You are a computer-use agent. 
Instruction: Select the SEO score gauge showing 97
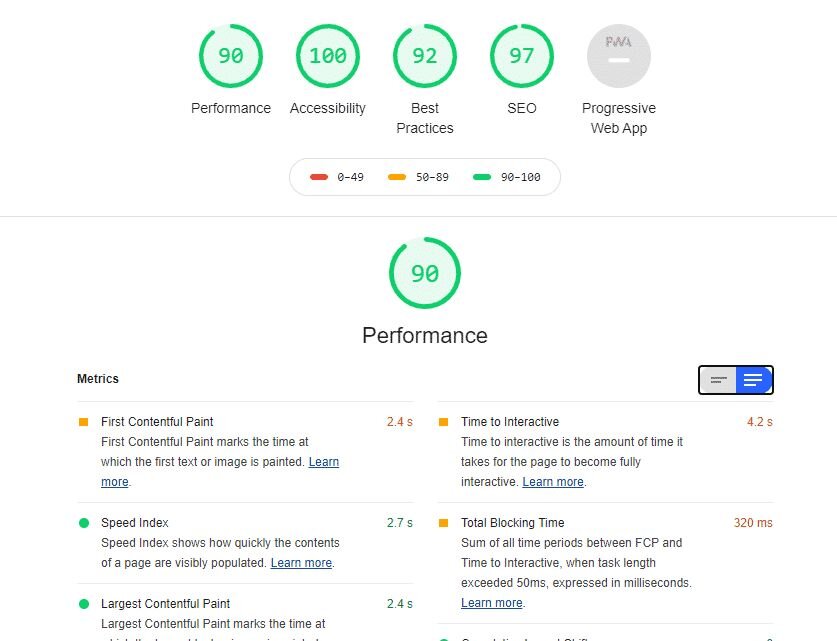click(x=522, y=56)
